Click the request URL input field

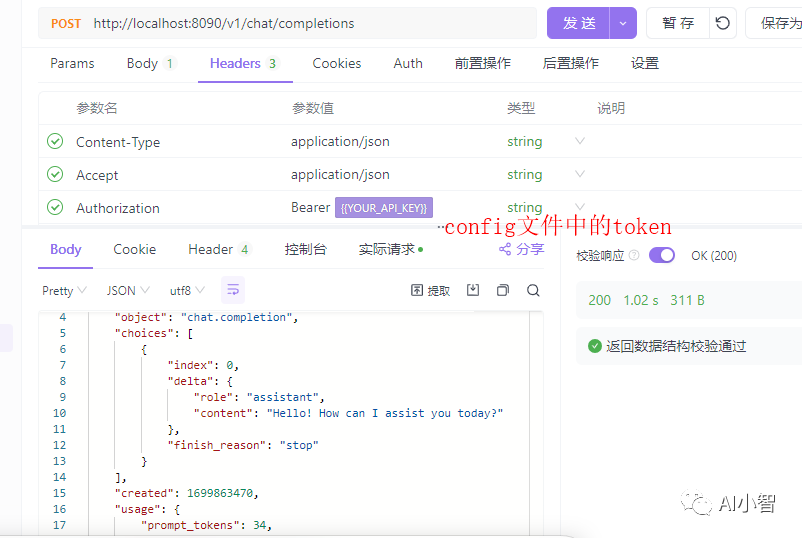click(x=287, y=23)
